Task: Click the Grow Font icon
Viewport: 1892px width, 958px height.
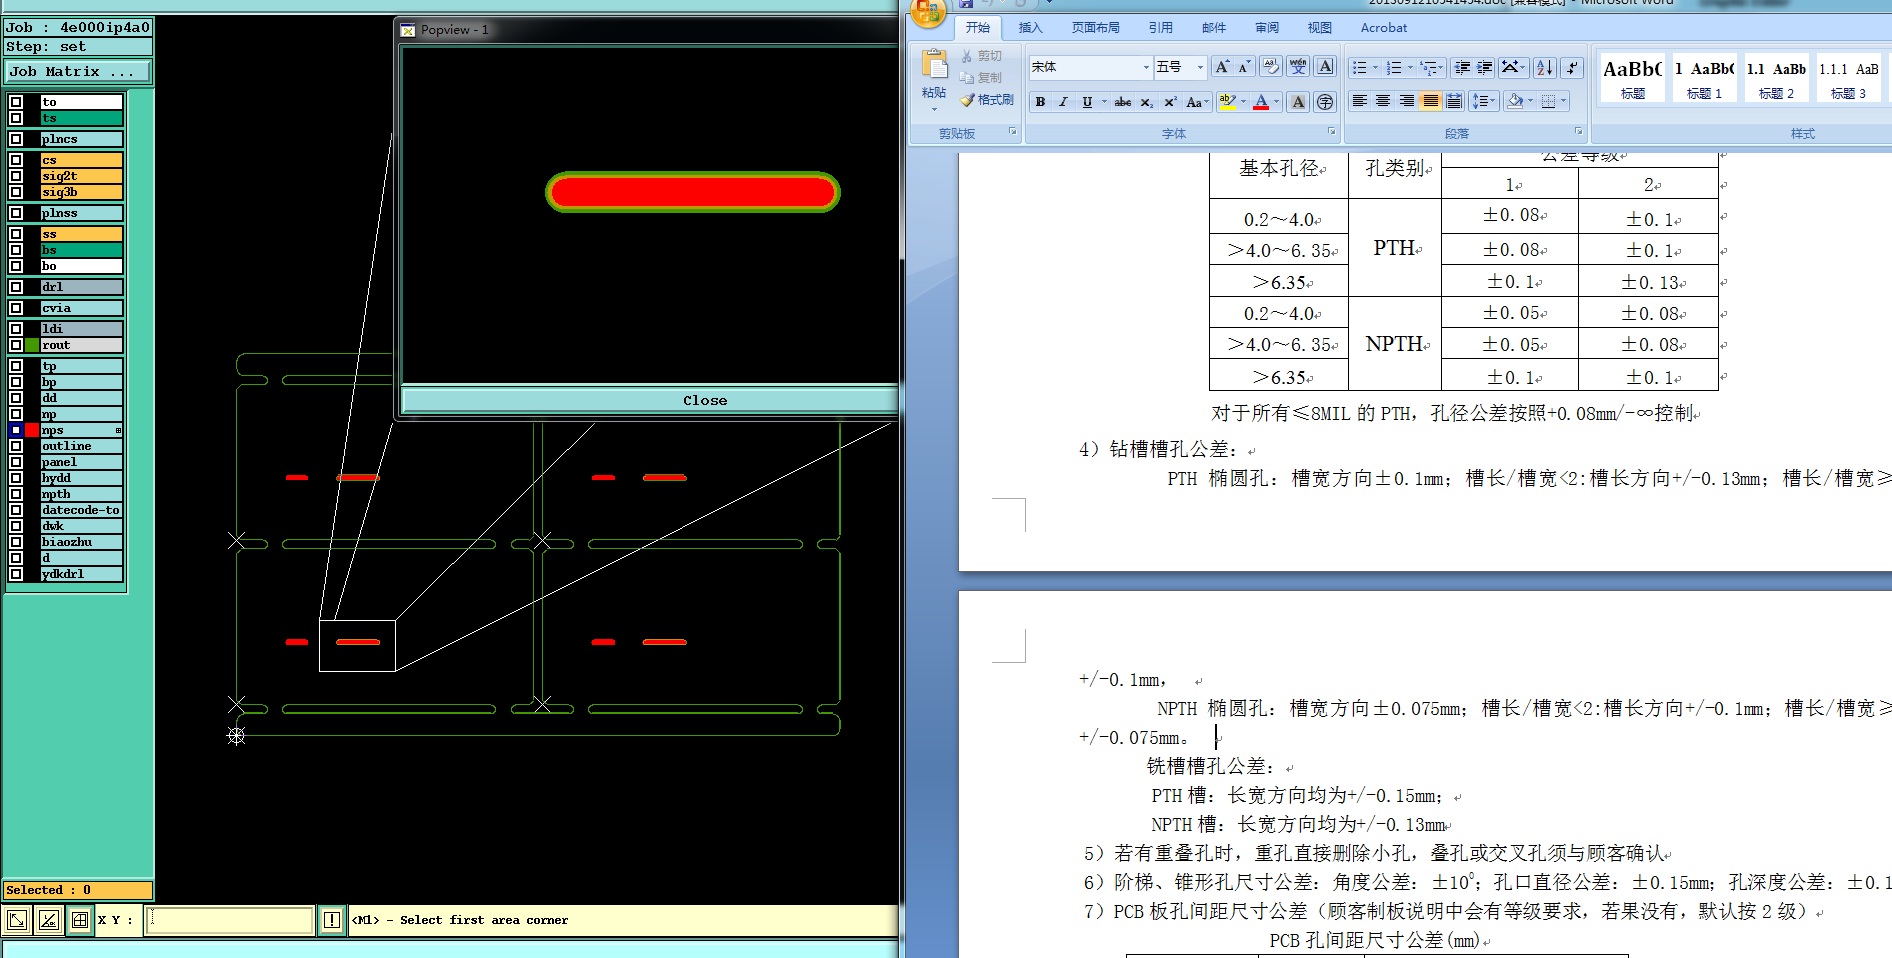Action: click(1222, 67)
